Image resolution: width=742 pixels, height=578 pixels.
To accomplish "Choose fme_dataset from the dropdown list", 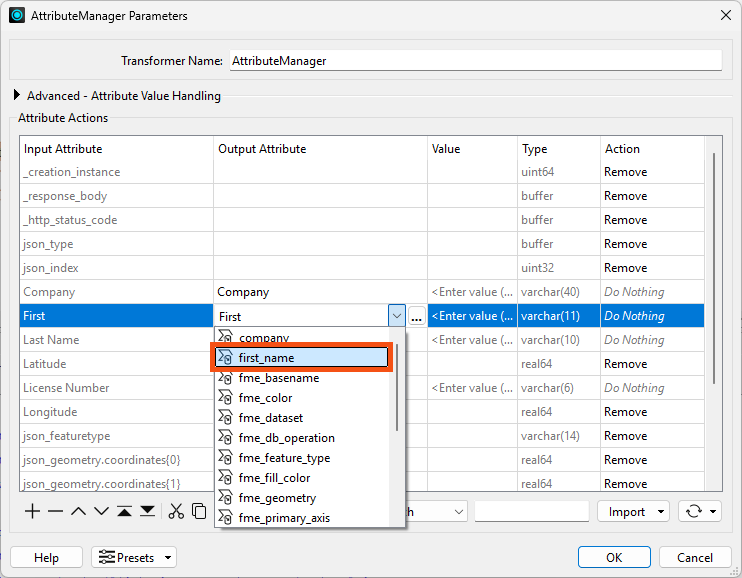I will pos(301,418).
